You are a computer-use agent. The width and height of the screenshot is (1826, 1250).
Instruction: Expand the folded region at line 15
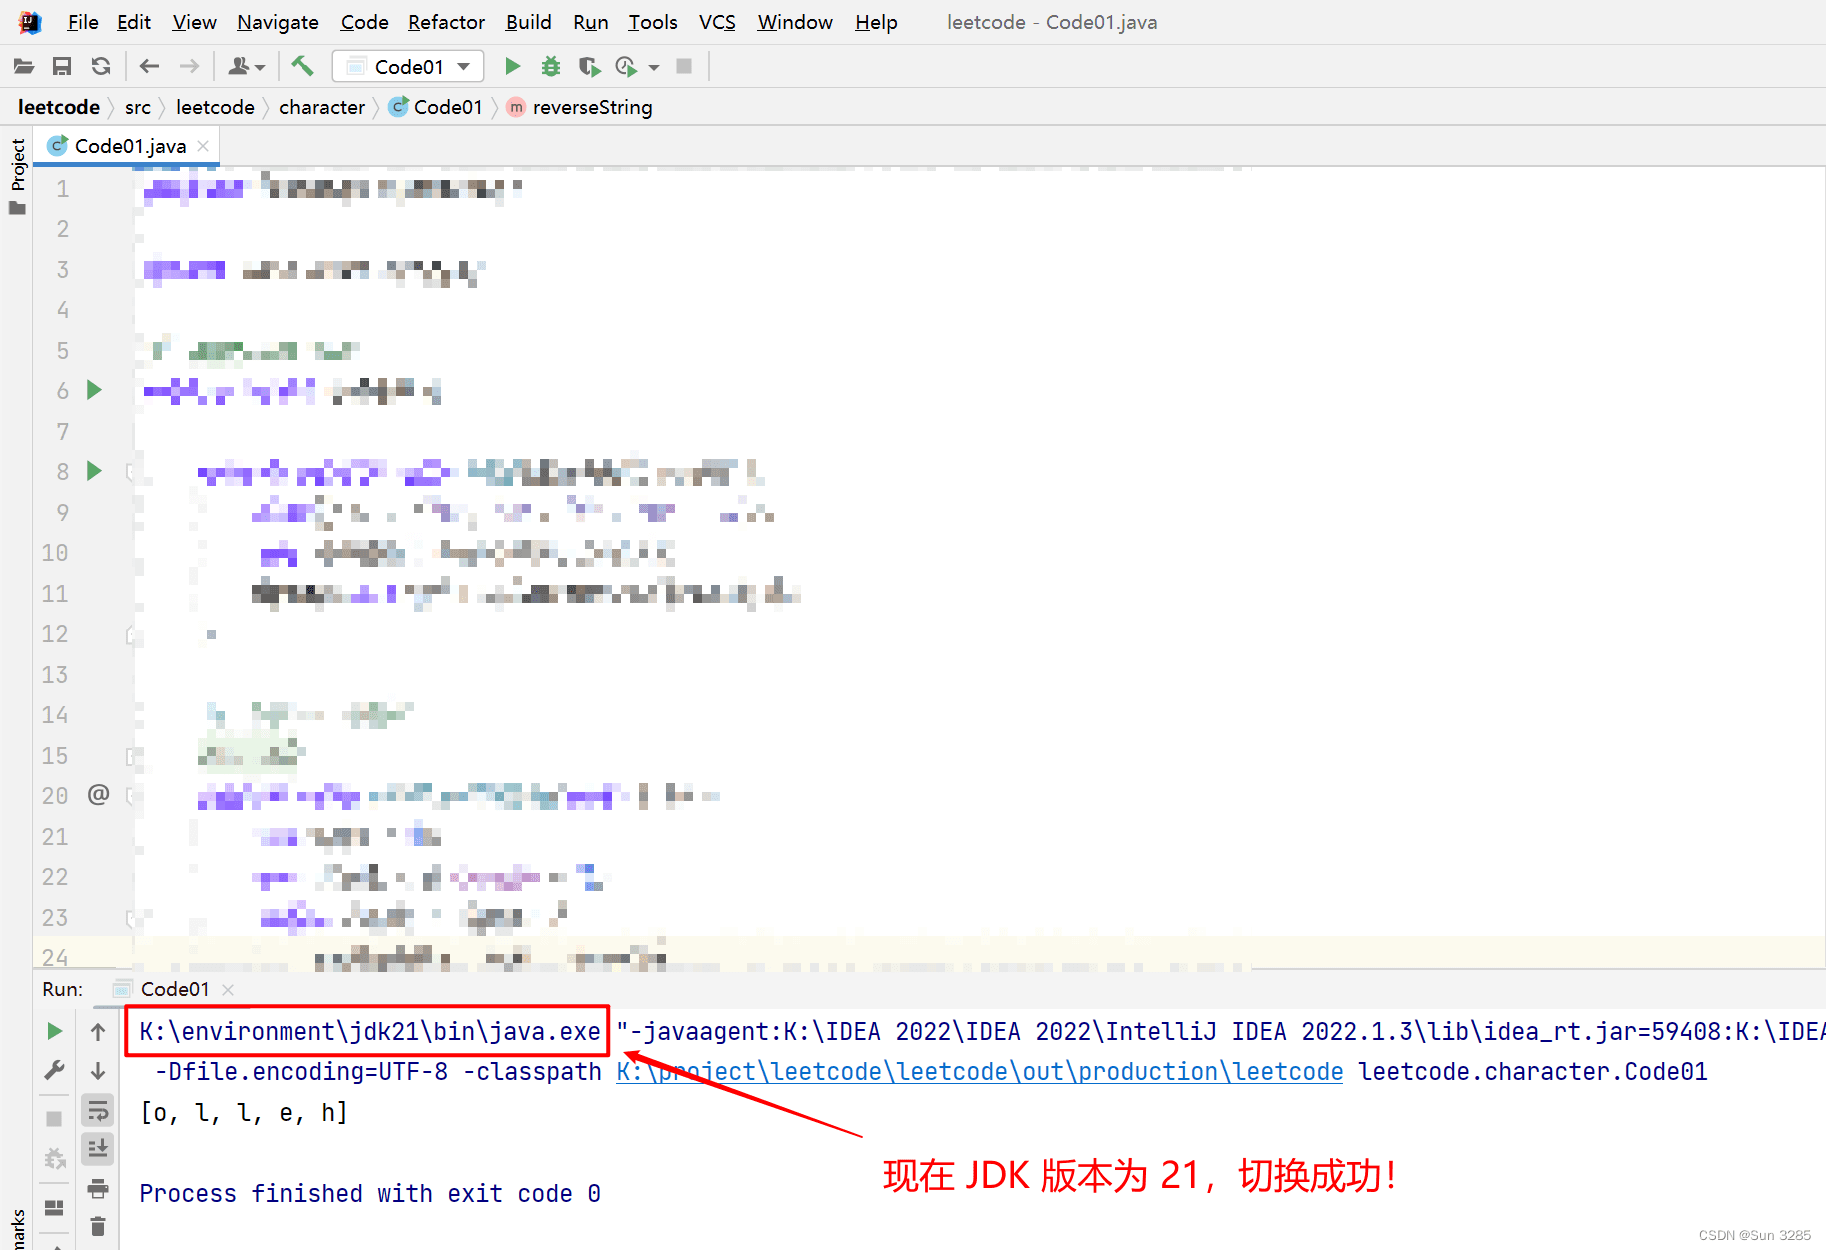tap(130, 756)
